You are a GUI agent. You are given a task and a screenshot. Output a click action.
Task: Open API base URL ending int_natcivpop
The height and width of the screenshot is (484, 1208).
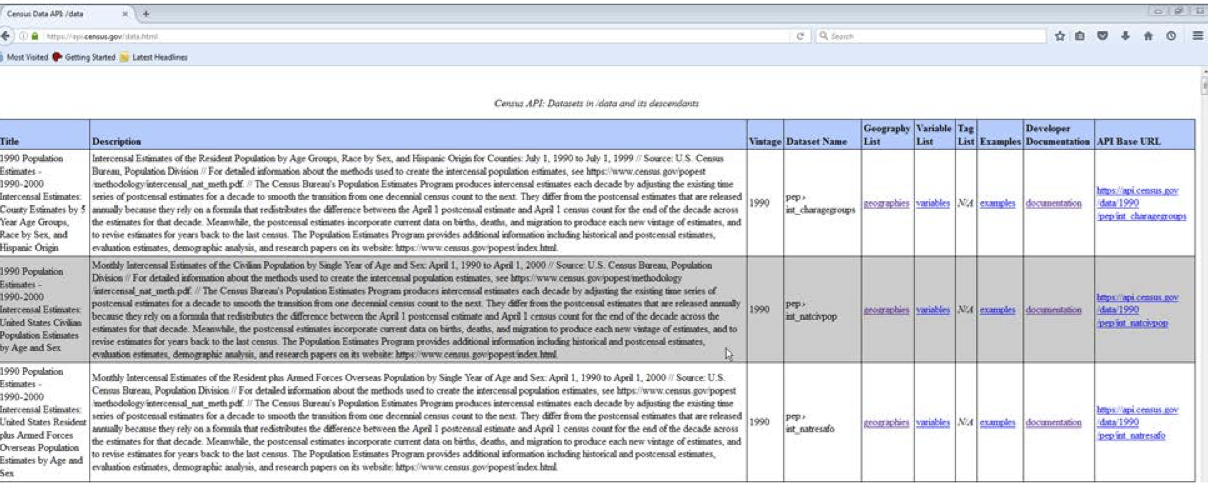point(1137,310)
